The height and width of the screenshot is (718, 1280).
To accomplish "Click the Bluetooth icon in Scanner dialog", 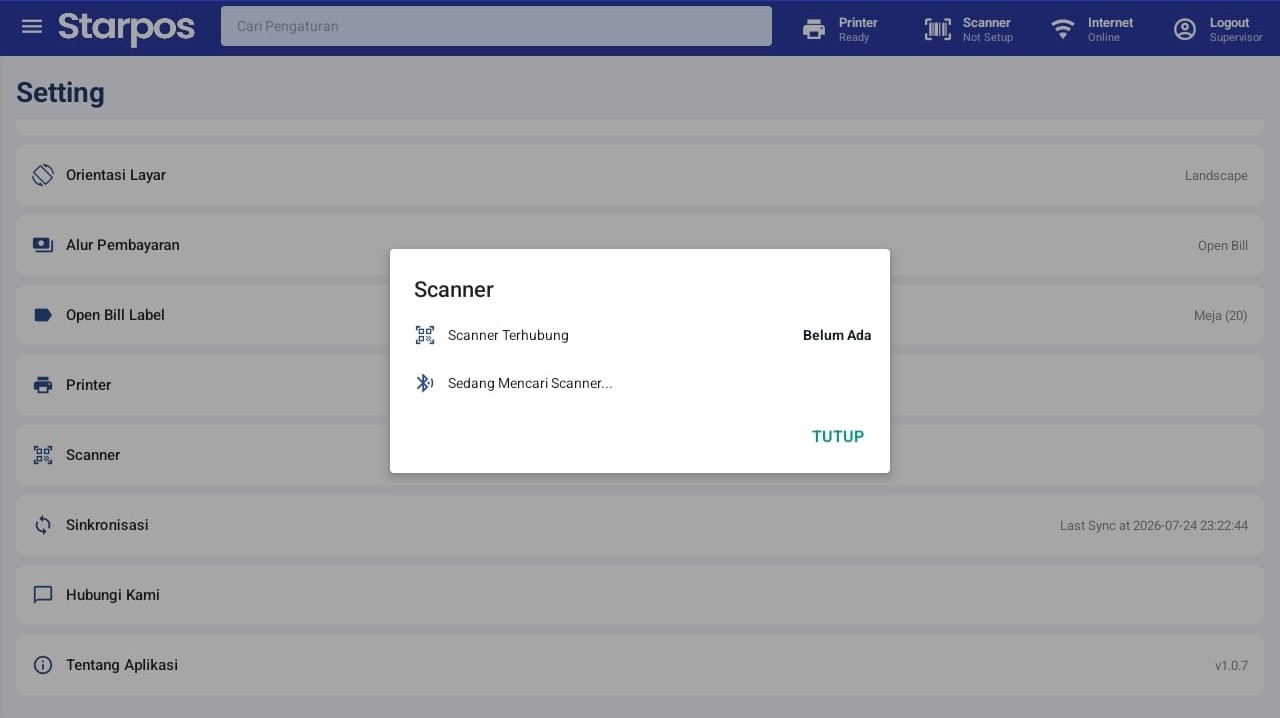I will 425,383.
